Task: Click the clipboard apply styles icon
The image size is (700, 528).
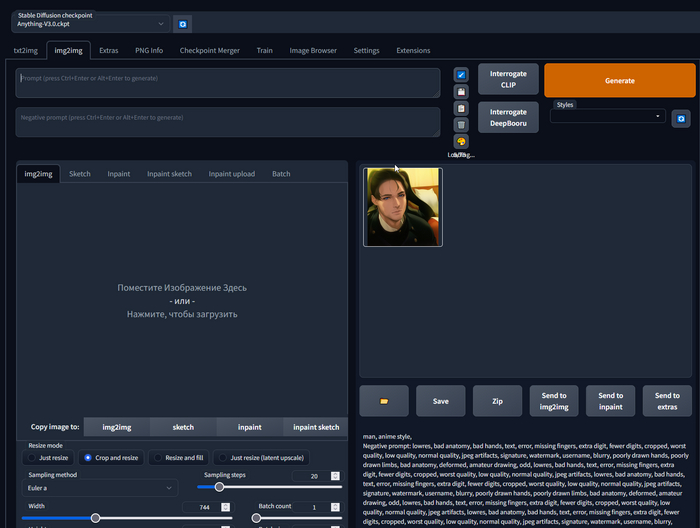Action: pos(461,108)
